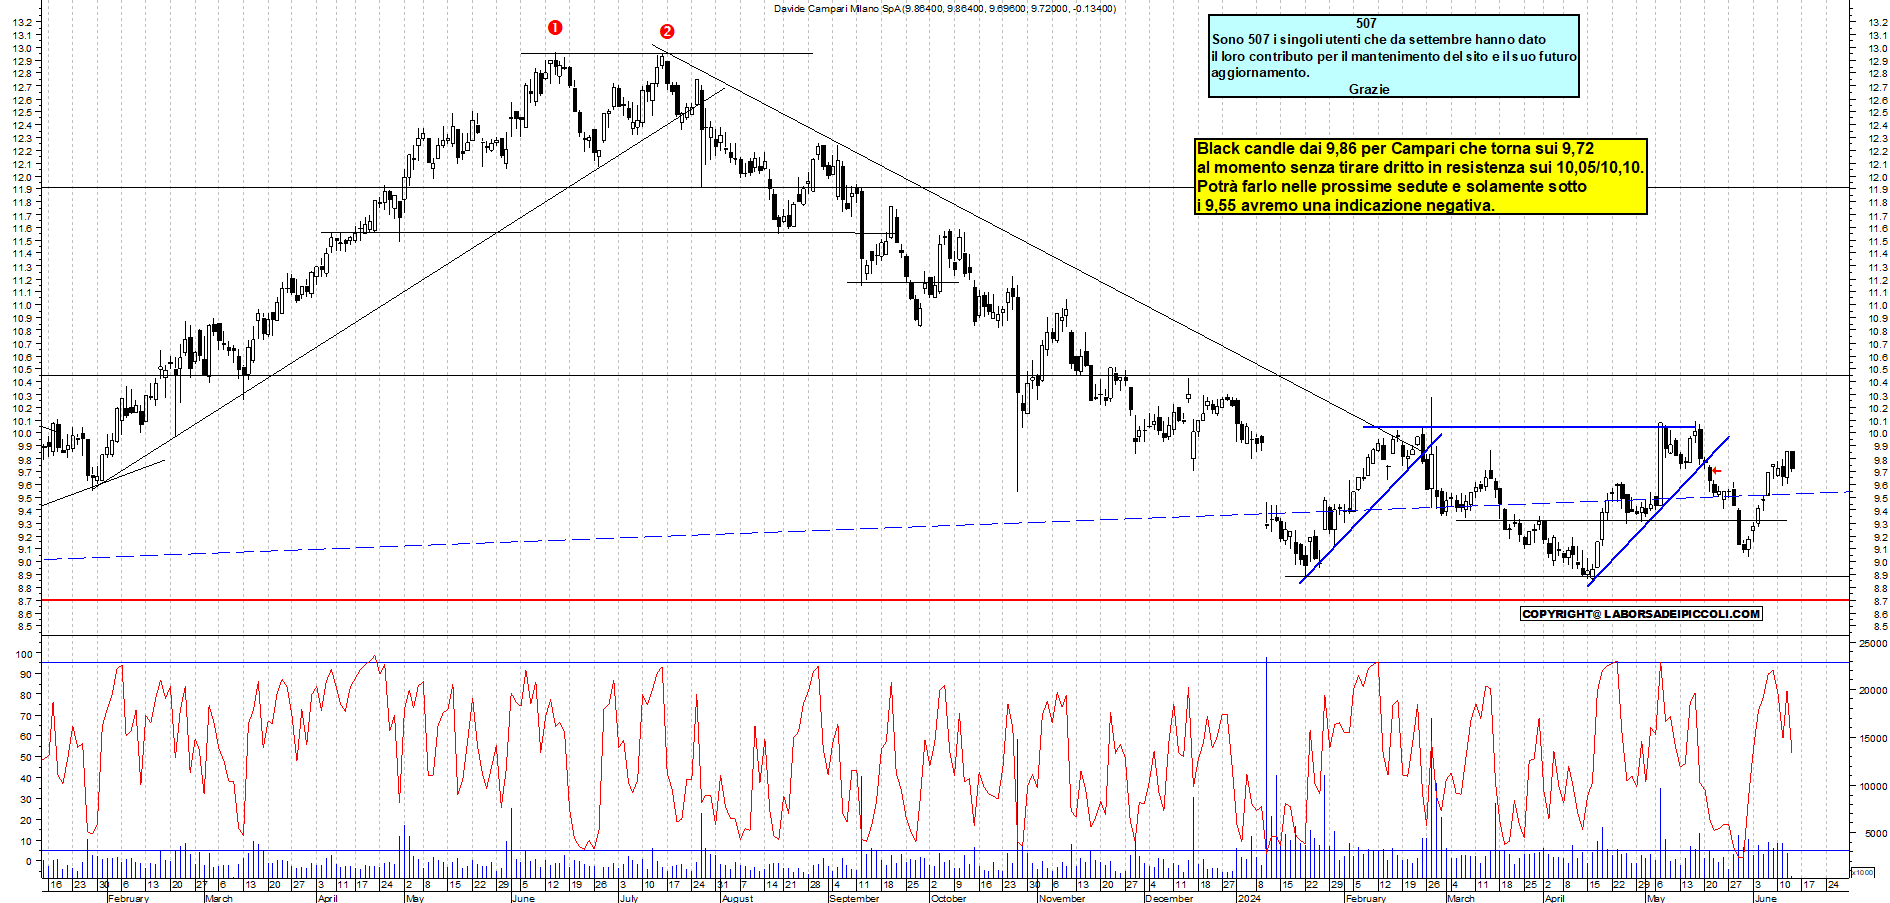This screenshot has height=903, width=1890.
Task: Click the COPYRIGHT@ LABORSADEIPICCOLI.COM label
Action: pos(1641,614)
